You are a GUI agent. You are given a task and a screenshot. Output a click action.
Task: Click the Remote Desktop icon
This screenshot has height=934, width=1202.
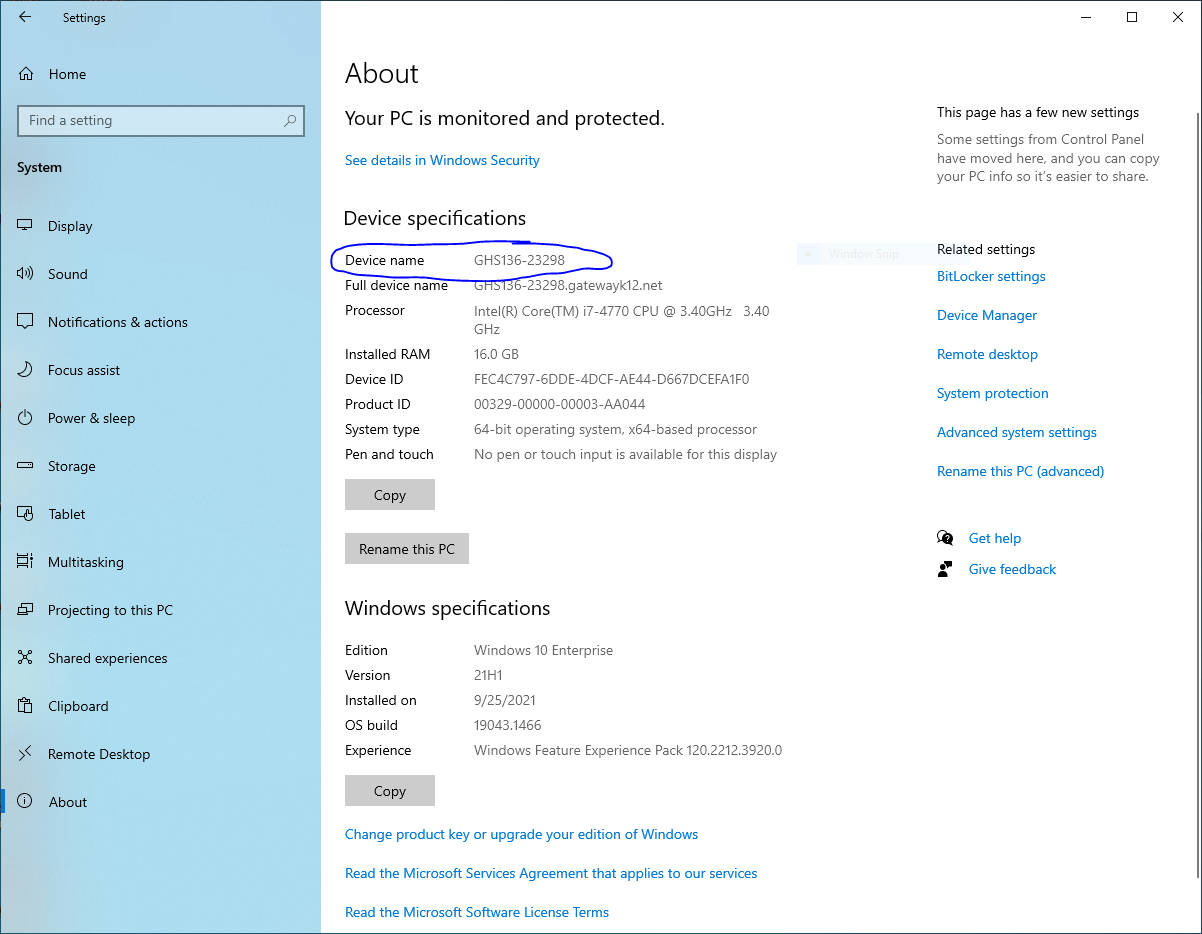(x=26, y=754)
